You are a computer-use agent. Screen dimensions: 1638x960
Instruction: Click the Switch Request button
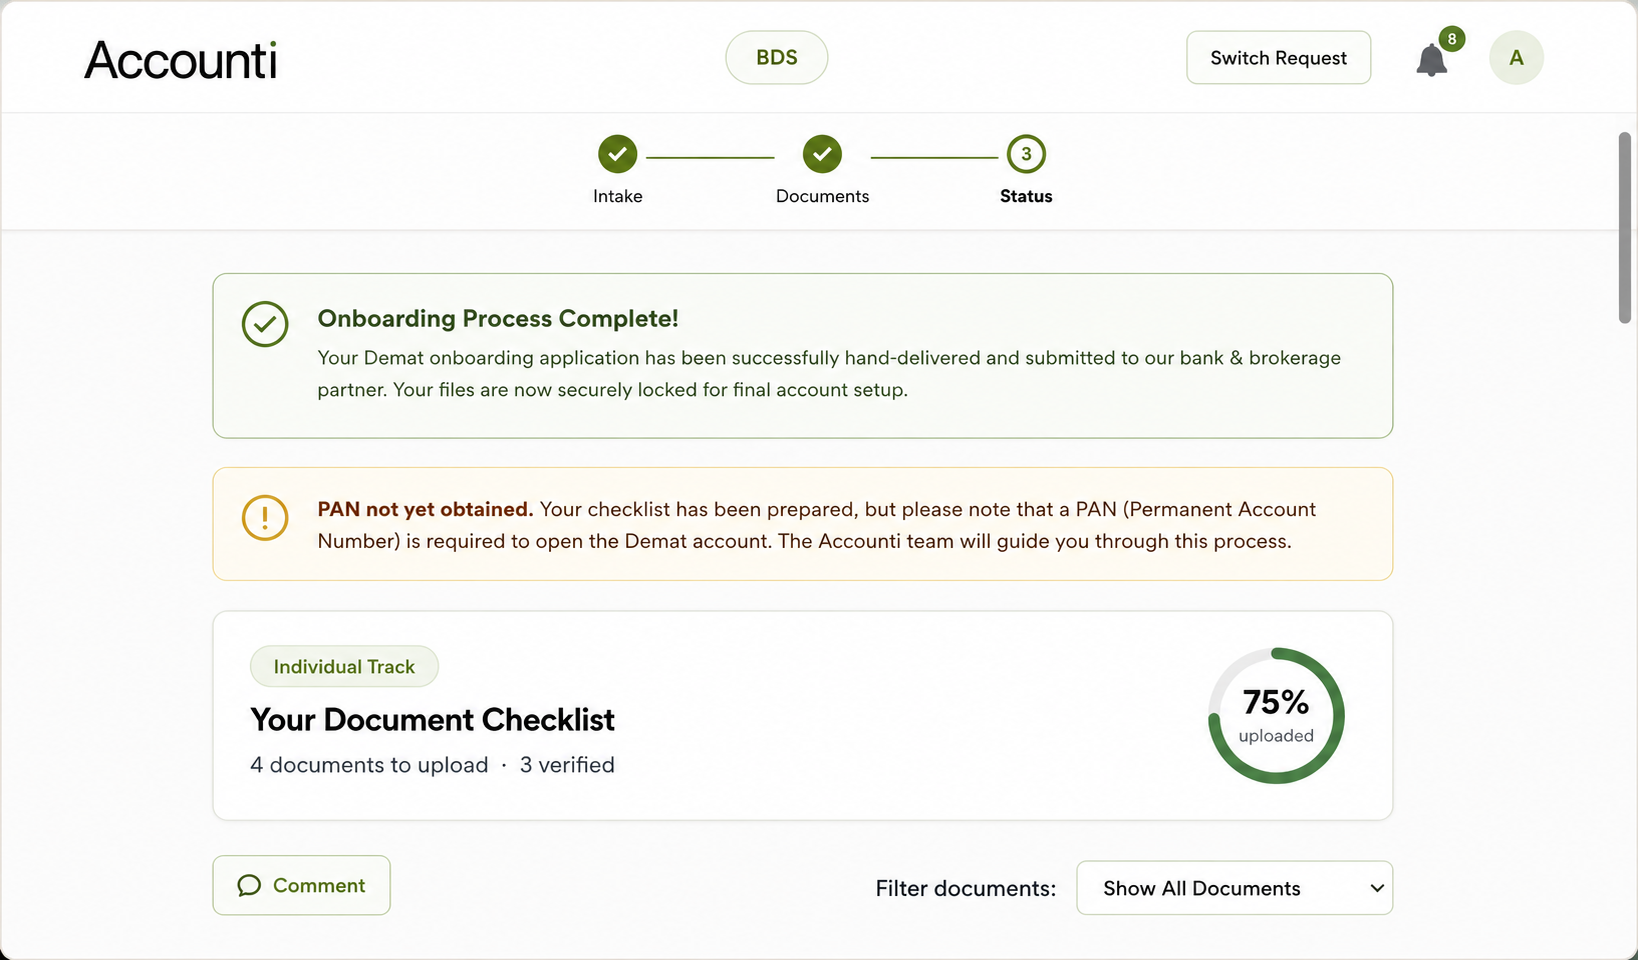click(1278, 58)
